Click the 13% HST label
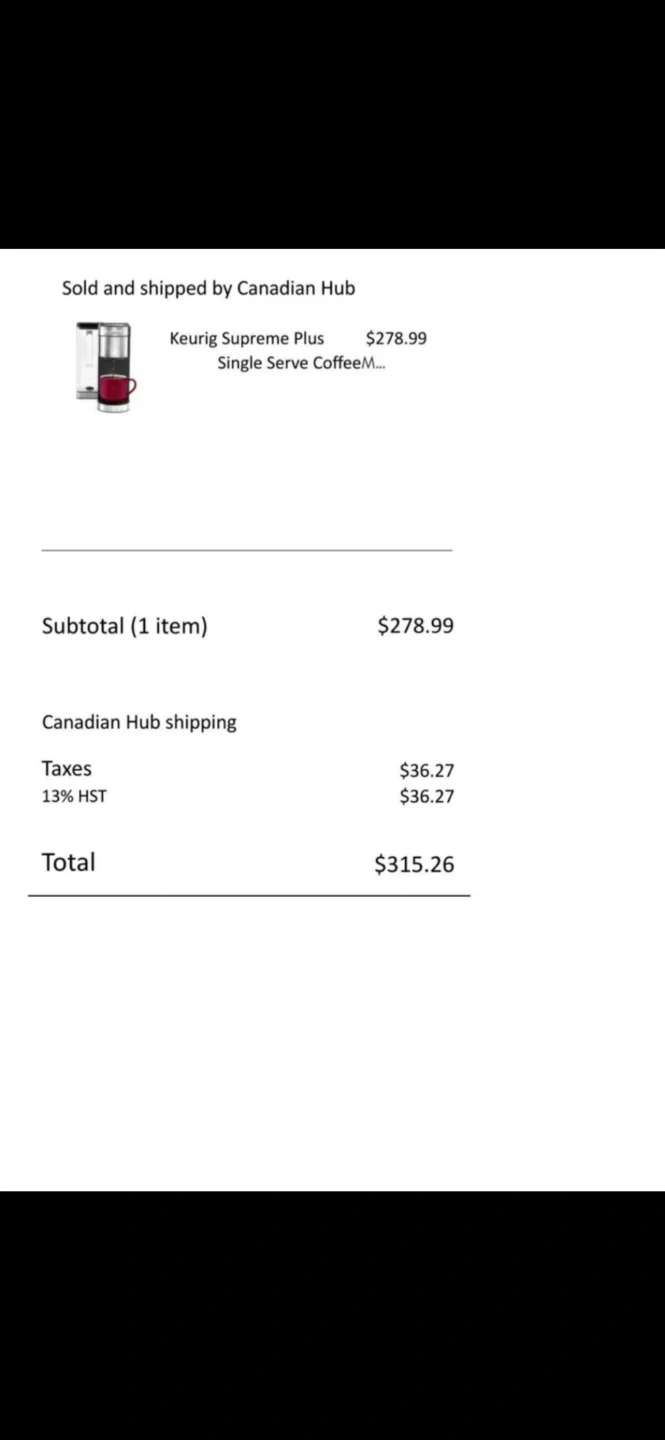 point(74,797)
